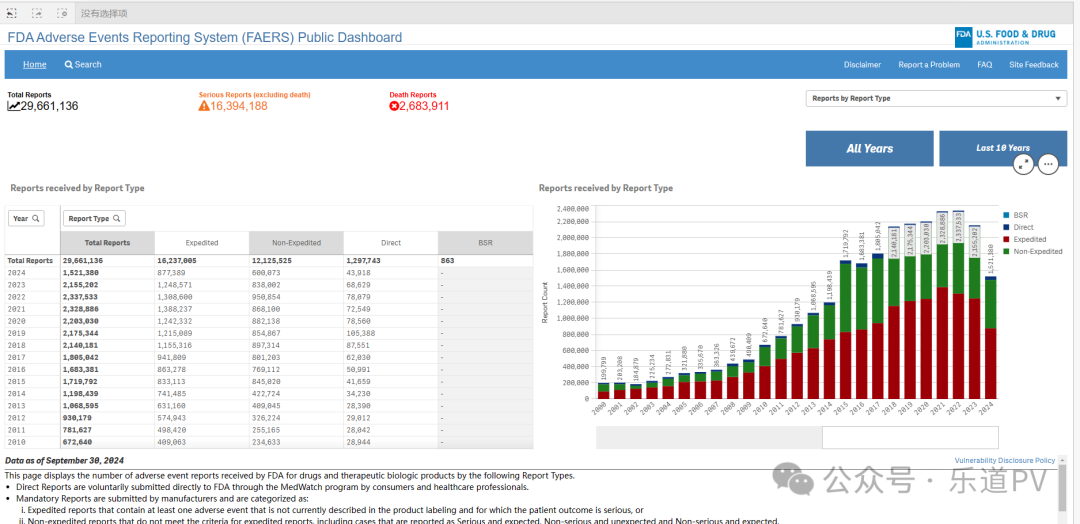Click the Direct column header
1080x524 pixels.
tap(391, 243)
